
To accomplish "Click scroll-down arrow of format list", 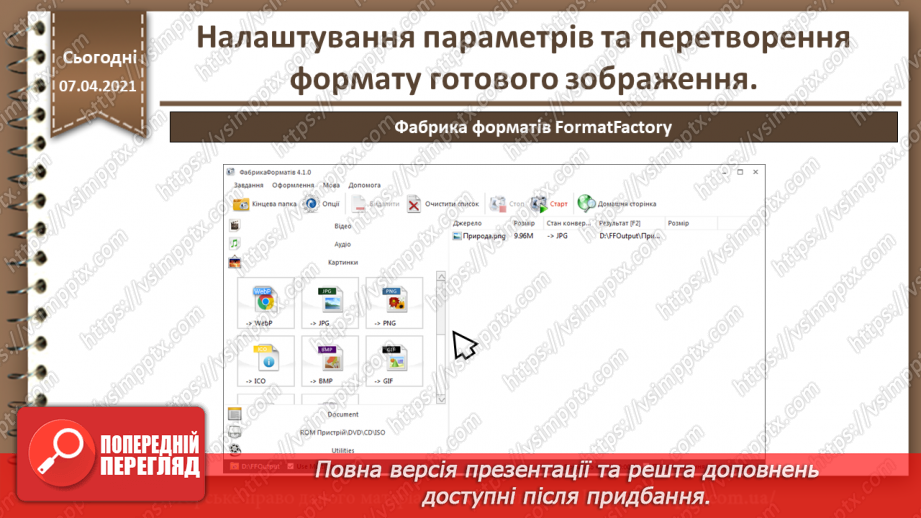I will point(441,399).
